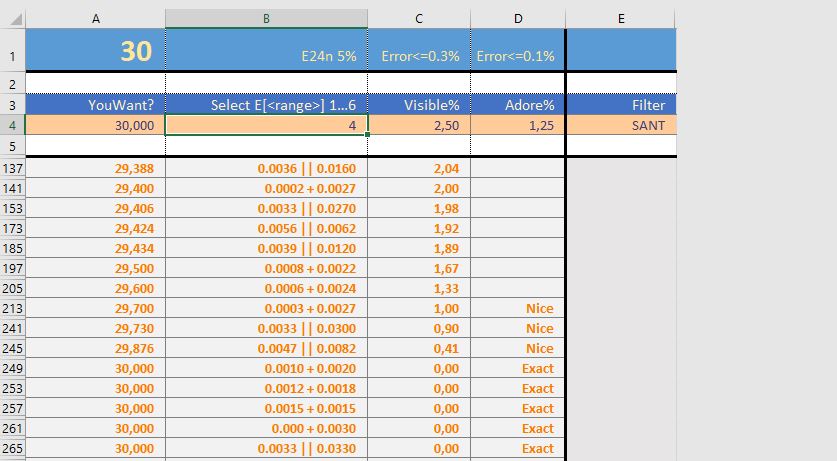Click the 30,000 input cell in row 4
Image resolution: width=837 pixels, height=461 pixels.
[x=96, y=125]
